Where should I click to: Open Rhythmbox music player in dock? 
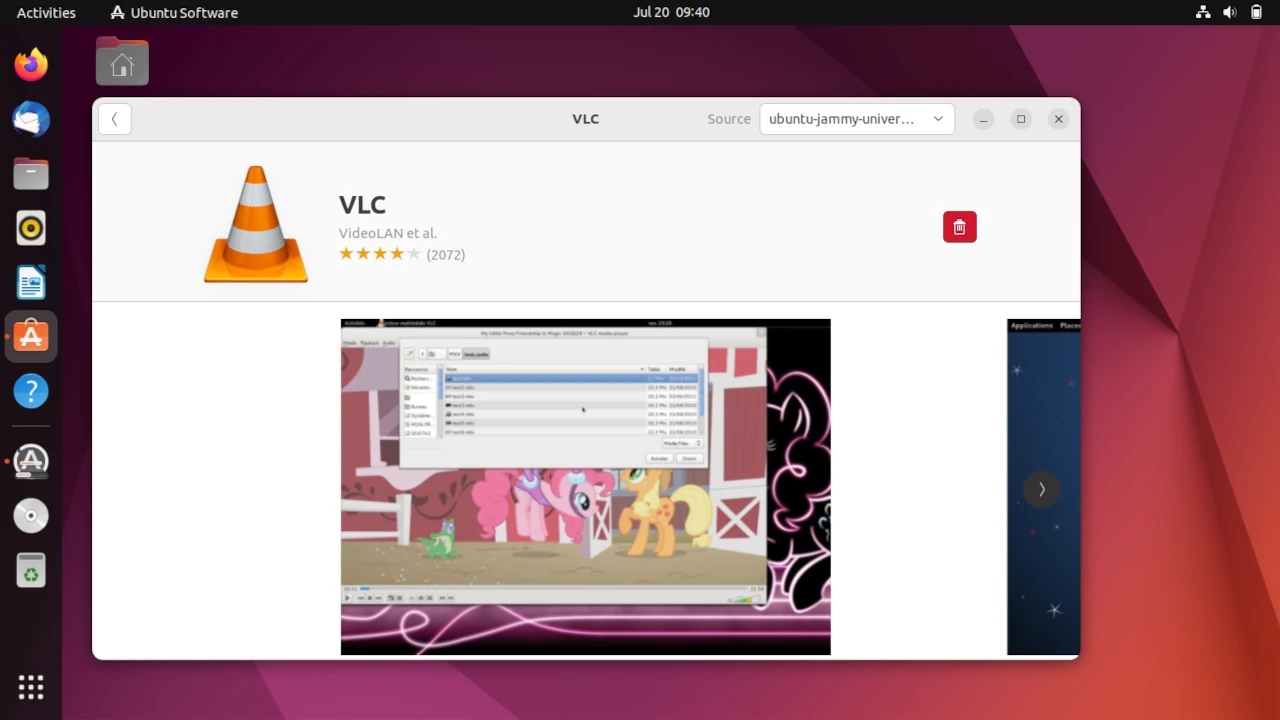pyautogui.click(x=31, y=228)
